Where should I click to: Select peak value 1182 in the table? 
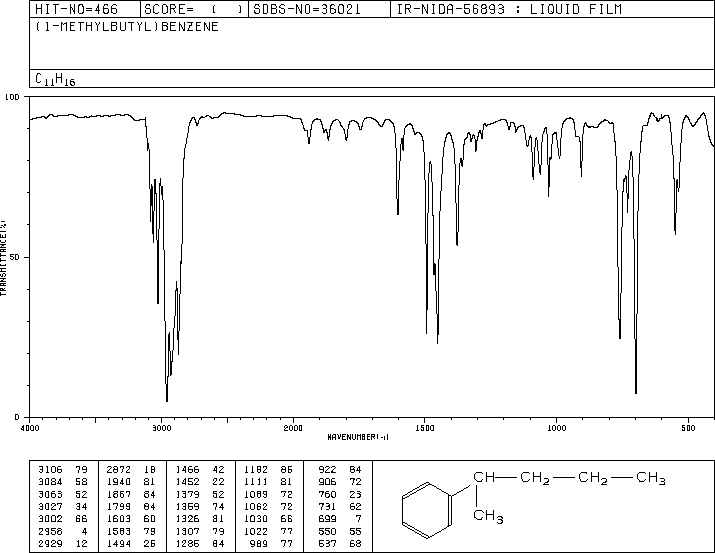255,470
